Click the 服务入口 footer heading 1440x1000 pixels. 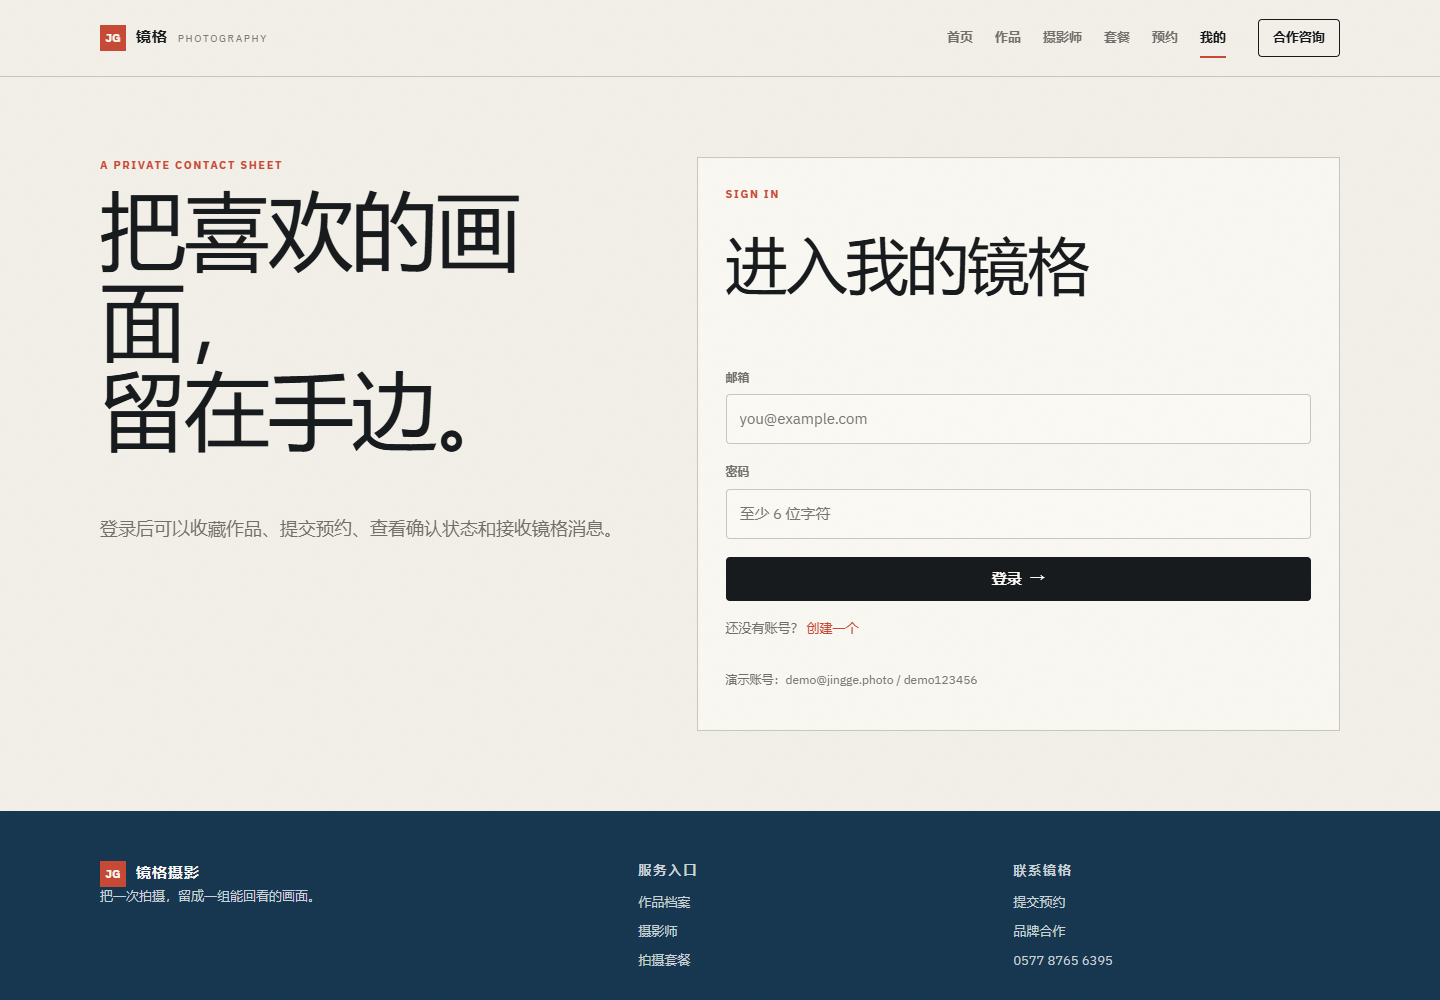(x=667, y=870)
